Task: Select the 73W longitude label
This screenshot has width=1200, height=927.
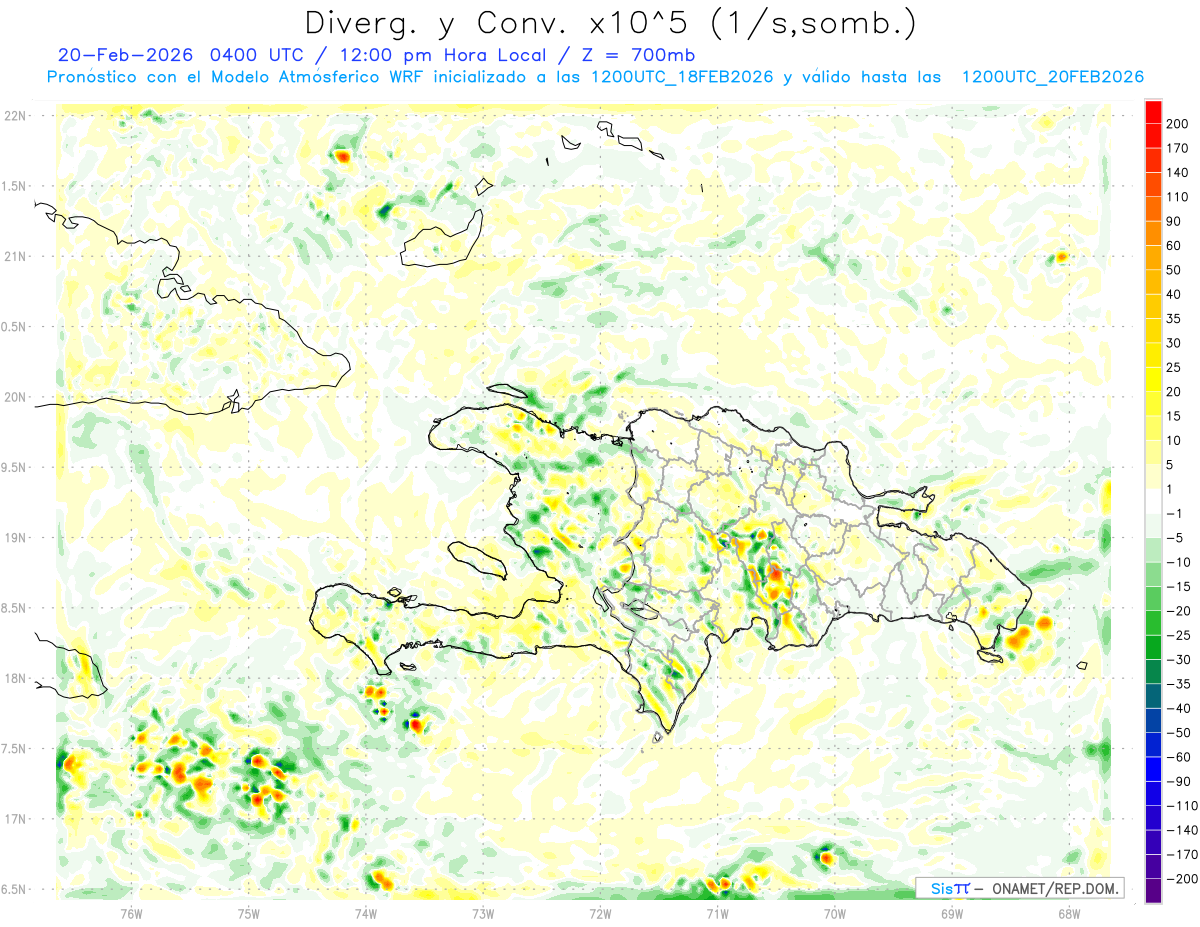Action: (x=483, y=913)
